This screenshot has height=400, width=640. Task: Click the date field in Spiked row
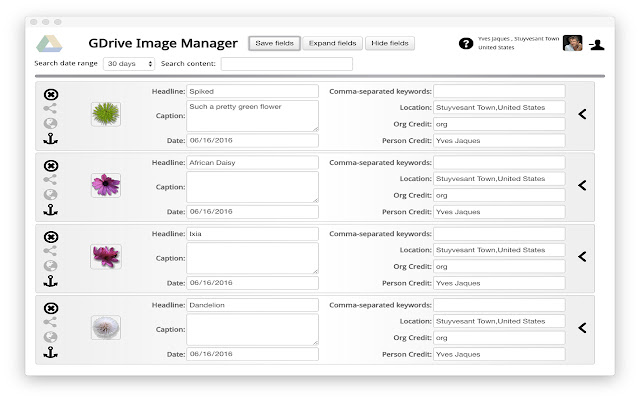point(252,140)
